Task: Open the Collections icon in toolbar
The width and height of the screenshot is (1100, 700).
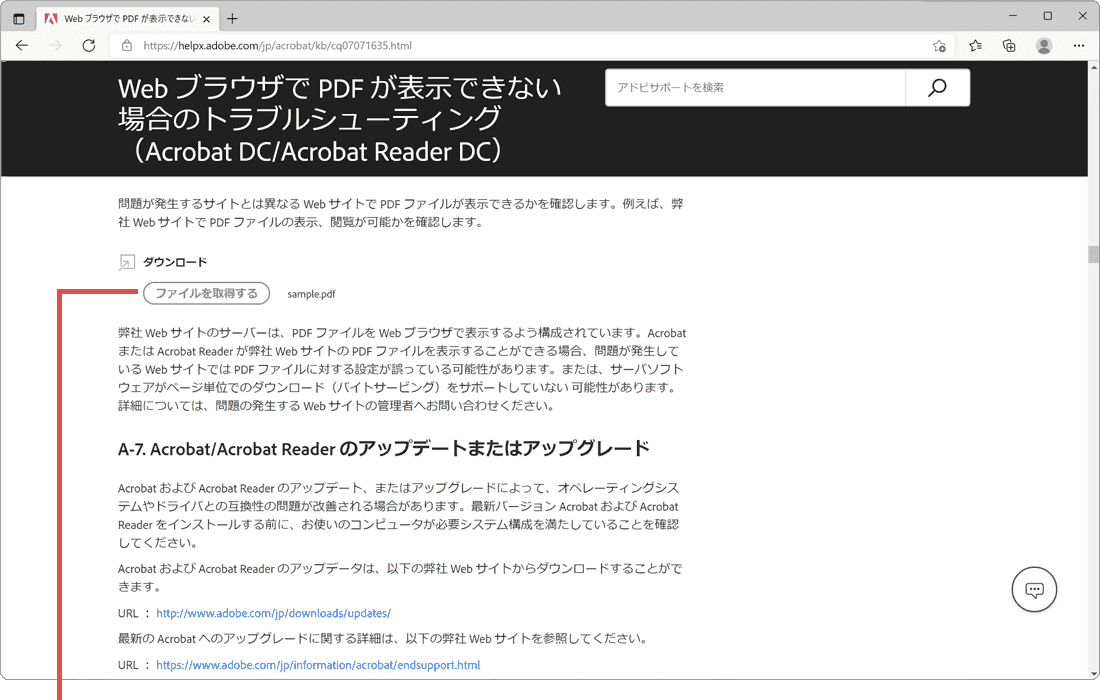Action: pos(1009,46)
